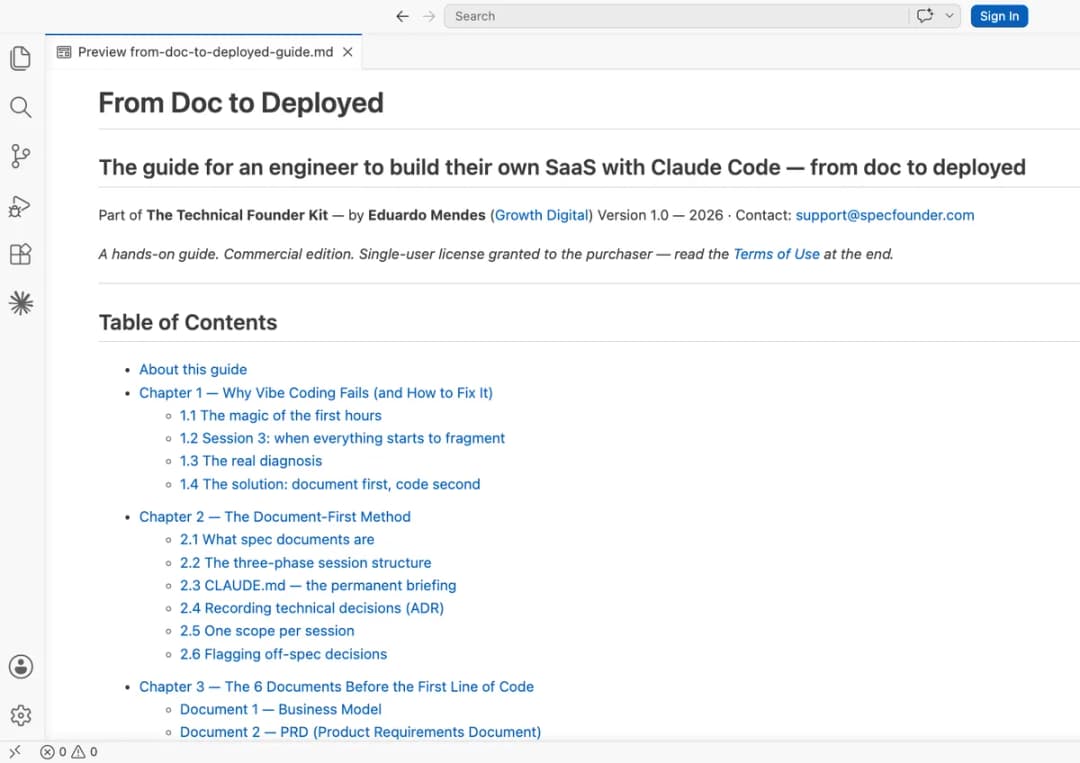Click the Table of Contents heading

pos(188,322)
